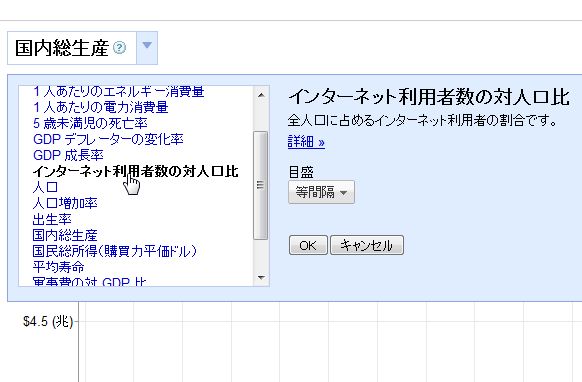
Task: Open the 詳細 » details link
Action: click(306, 142)
